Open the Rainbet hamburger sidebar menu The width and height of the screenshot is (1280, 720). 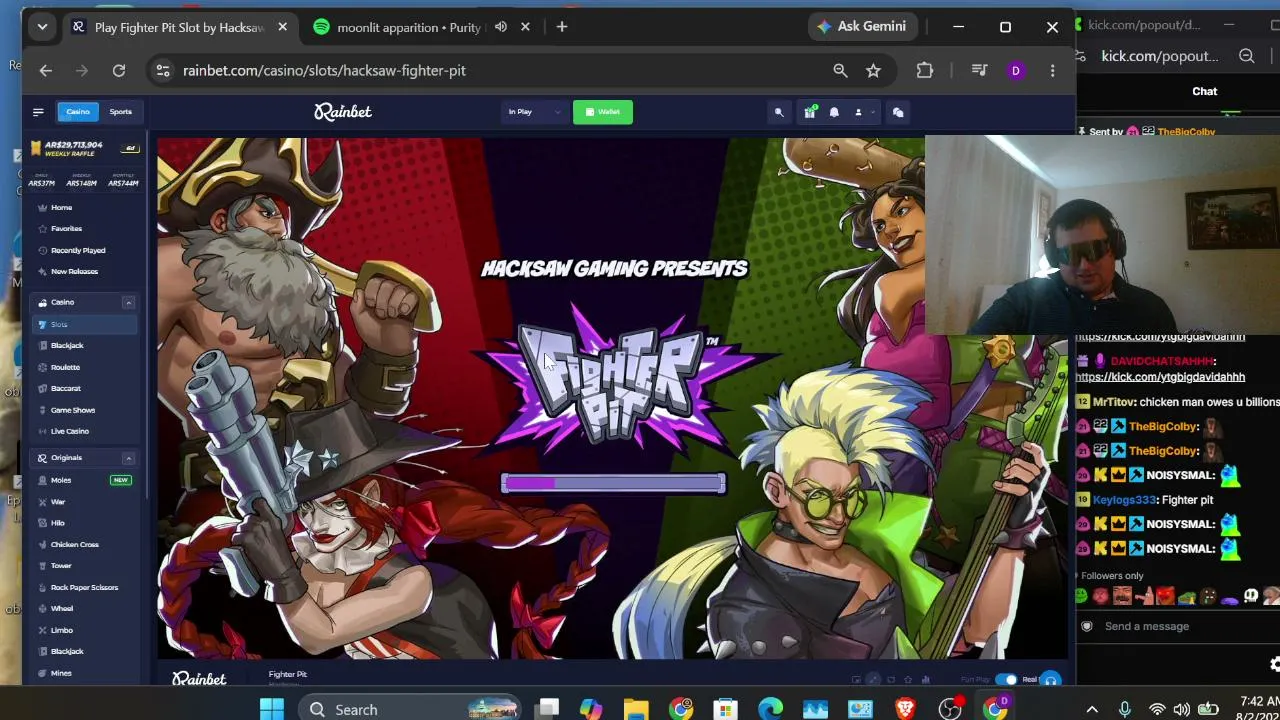click(38, 112)
